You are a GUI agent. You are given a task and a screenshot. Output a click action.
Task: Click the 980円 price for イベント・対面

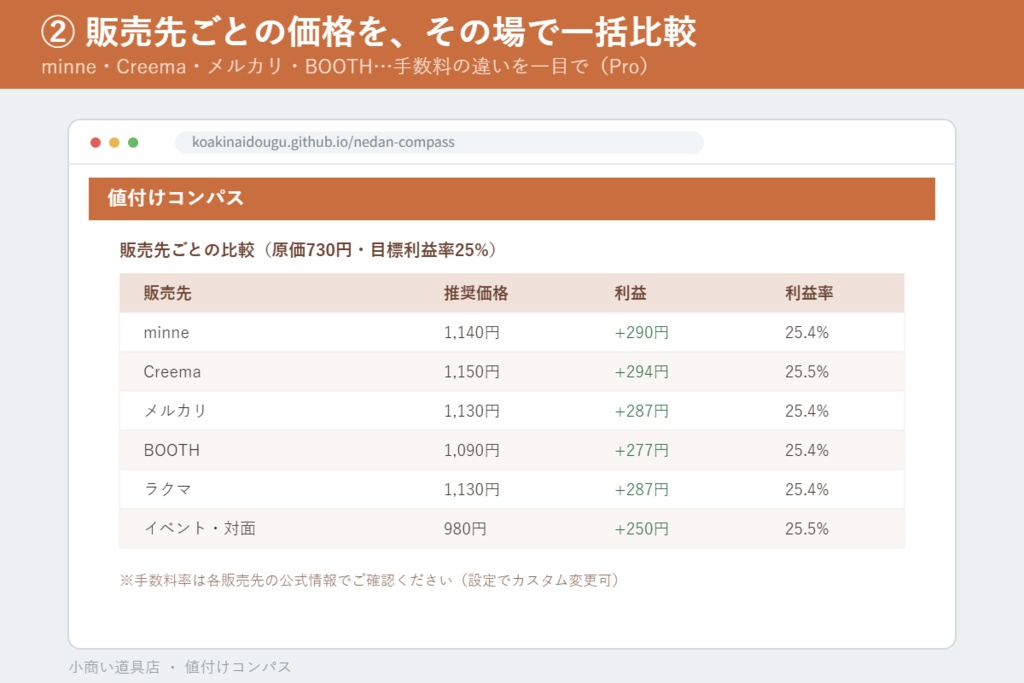point(465,528)
